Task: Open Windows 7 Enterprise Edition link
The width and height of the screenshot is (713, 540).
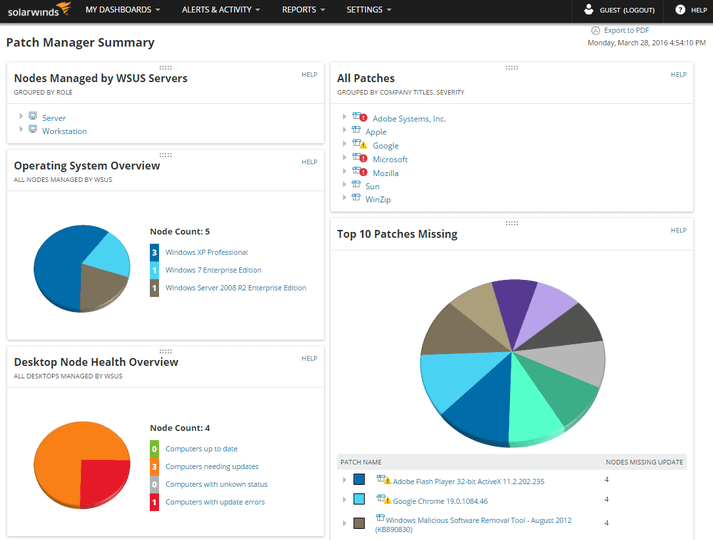Action: coord(213,270)
